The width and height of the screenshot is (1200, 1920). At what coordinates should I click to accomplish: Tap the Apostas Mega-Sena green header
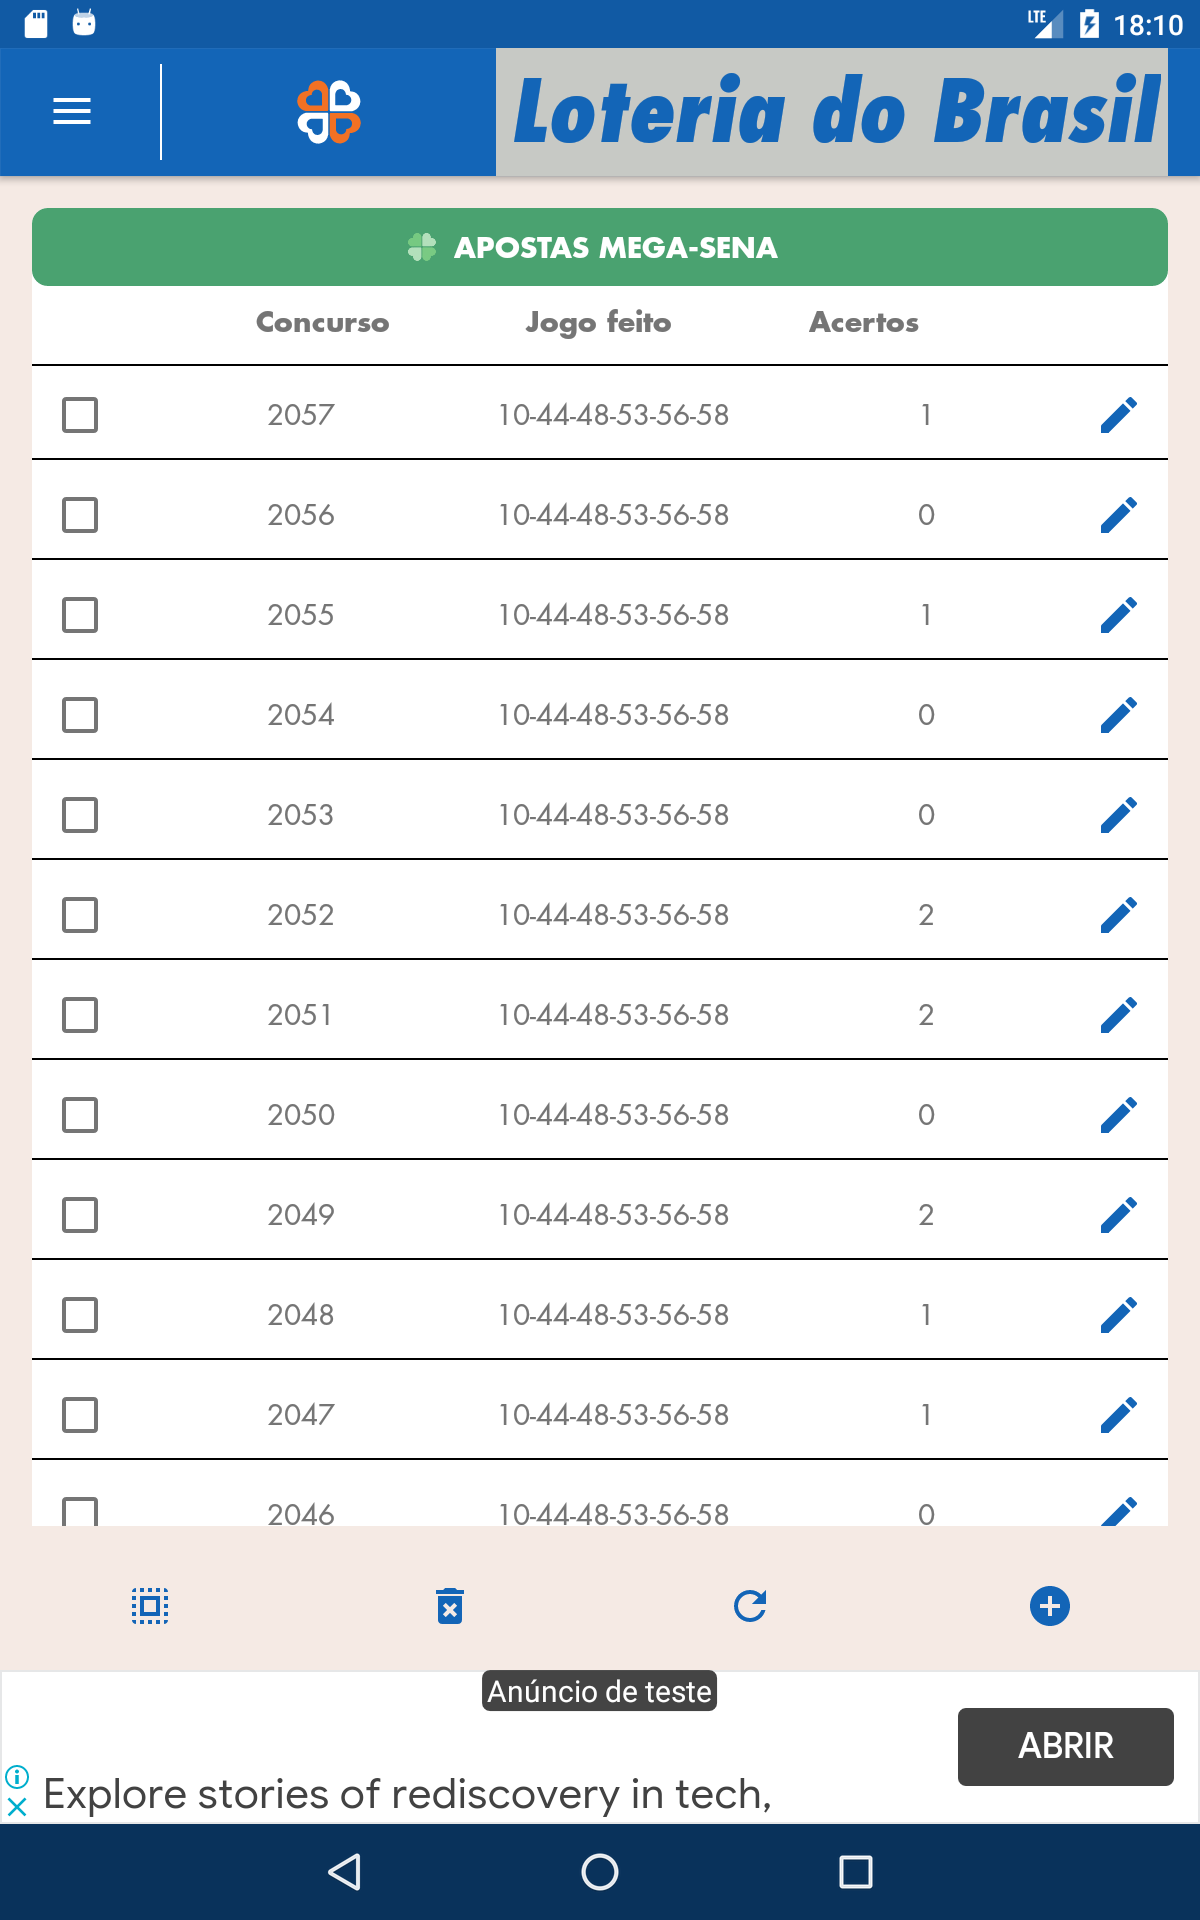[600, 247]
